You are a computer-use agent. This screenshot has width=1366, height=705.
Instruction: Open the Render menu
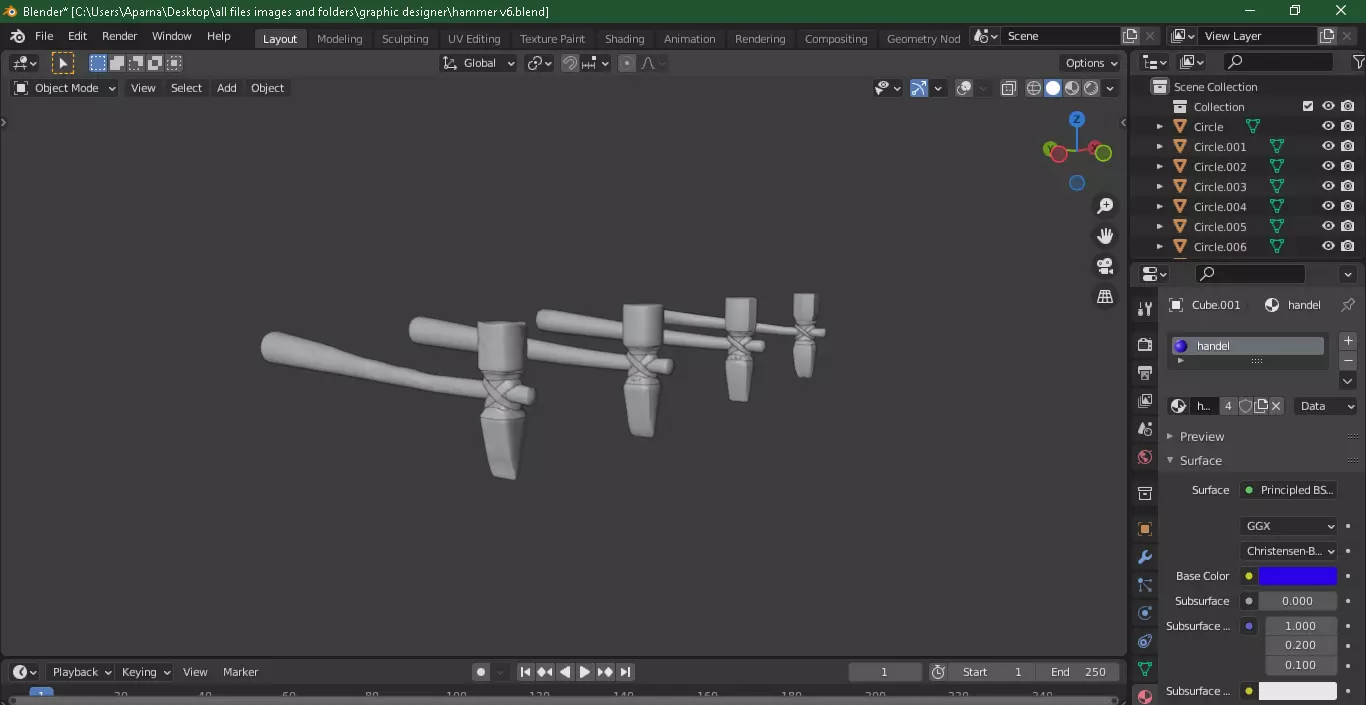click(x=120, y=36)
